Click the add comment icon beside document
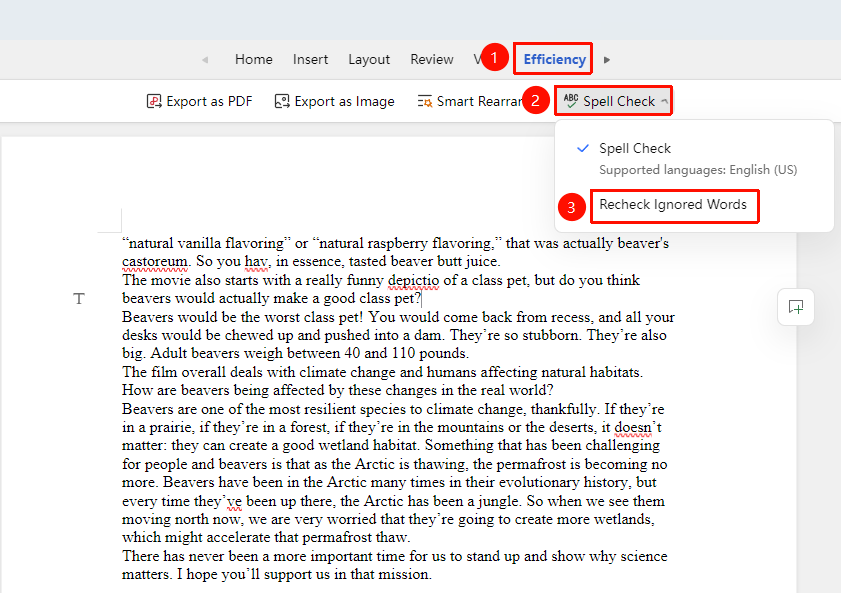Screen dimensions: 841x593 (x=796, y=307)
